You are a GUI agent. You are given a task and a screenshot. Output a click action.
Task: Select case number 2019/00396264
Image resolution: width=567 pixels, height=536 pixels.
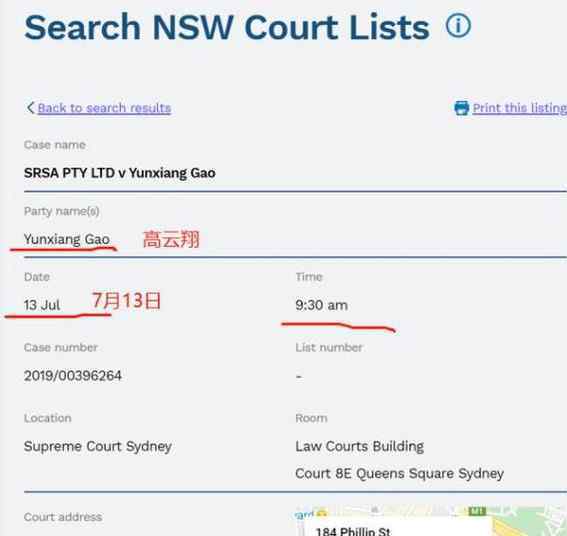coord(73,375)
